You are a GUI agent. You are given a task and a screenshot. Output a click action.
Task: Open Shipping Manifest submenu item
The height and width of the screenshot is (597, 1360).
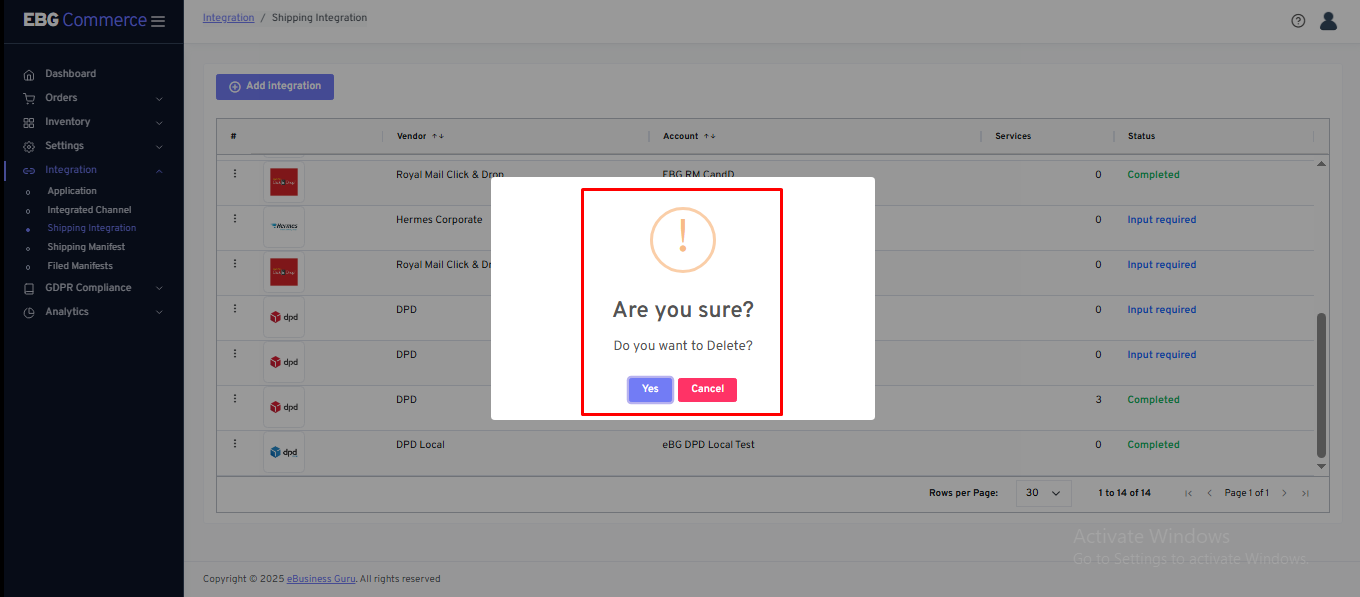pos(86,247)
